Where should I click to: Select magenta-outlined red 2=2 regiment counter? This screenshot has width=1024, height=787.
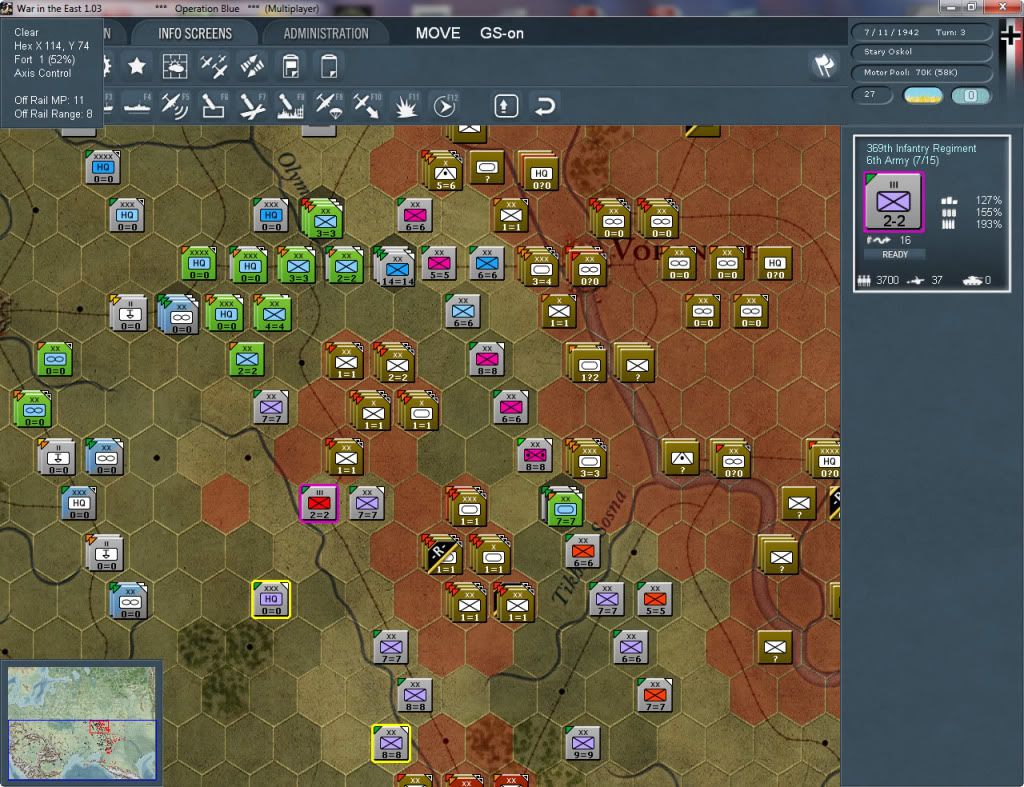pyautogui.click(x=319, y=504)
